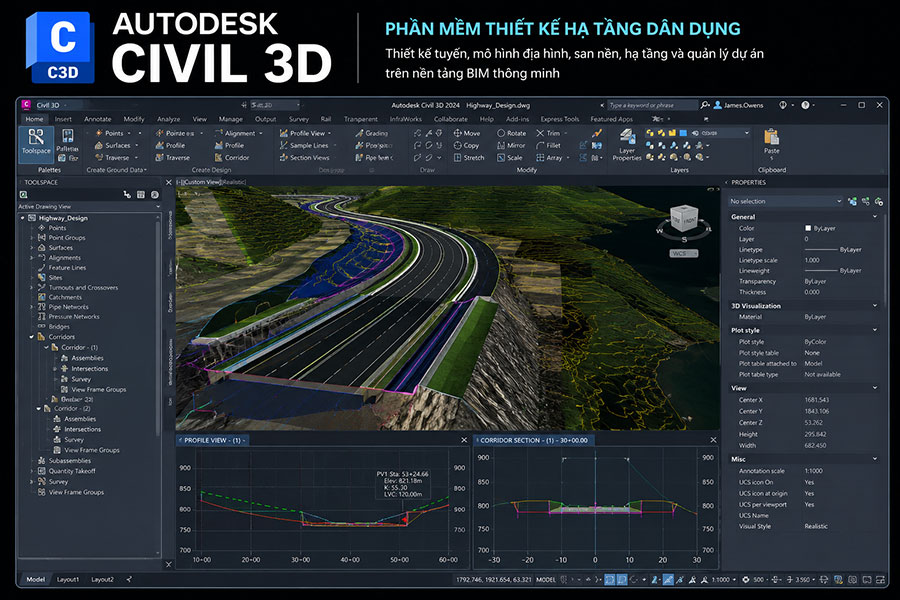Click the Move tool in Modify panel
This screenshot has width=900, height=600.
(467, 133)
